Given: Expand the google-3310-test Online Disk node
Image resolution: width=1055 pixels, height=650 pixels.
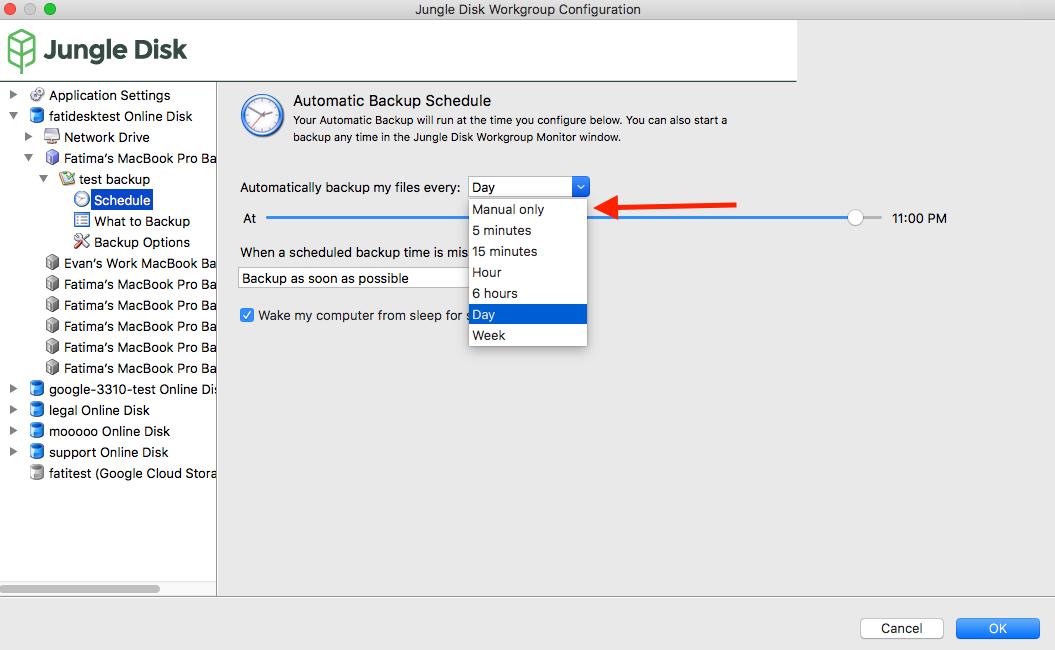Looking at the screenshot, I should click(x=13, y=389).
